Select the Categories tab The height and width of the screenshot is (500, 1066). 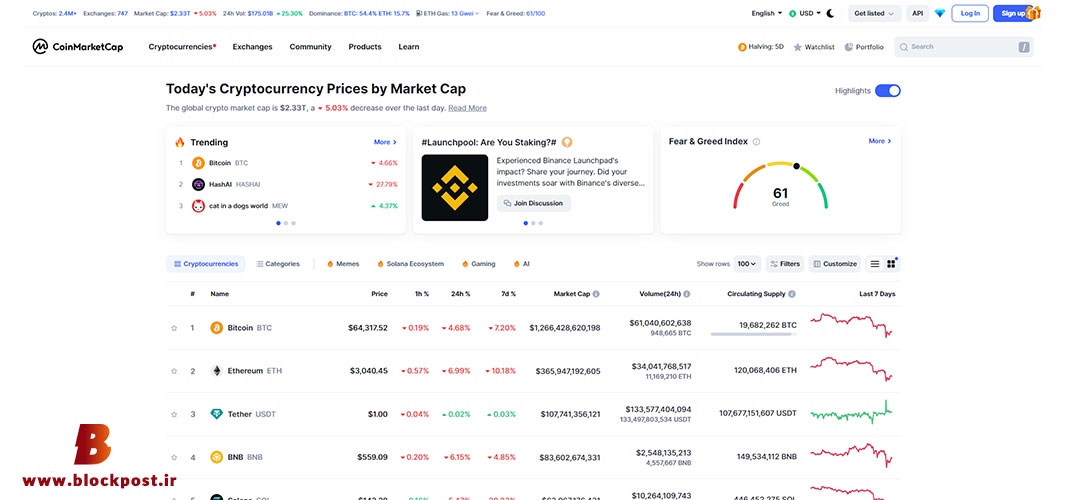pyautogui.click(x=278, y=264)
